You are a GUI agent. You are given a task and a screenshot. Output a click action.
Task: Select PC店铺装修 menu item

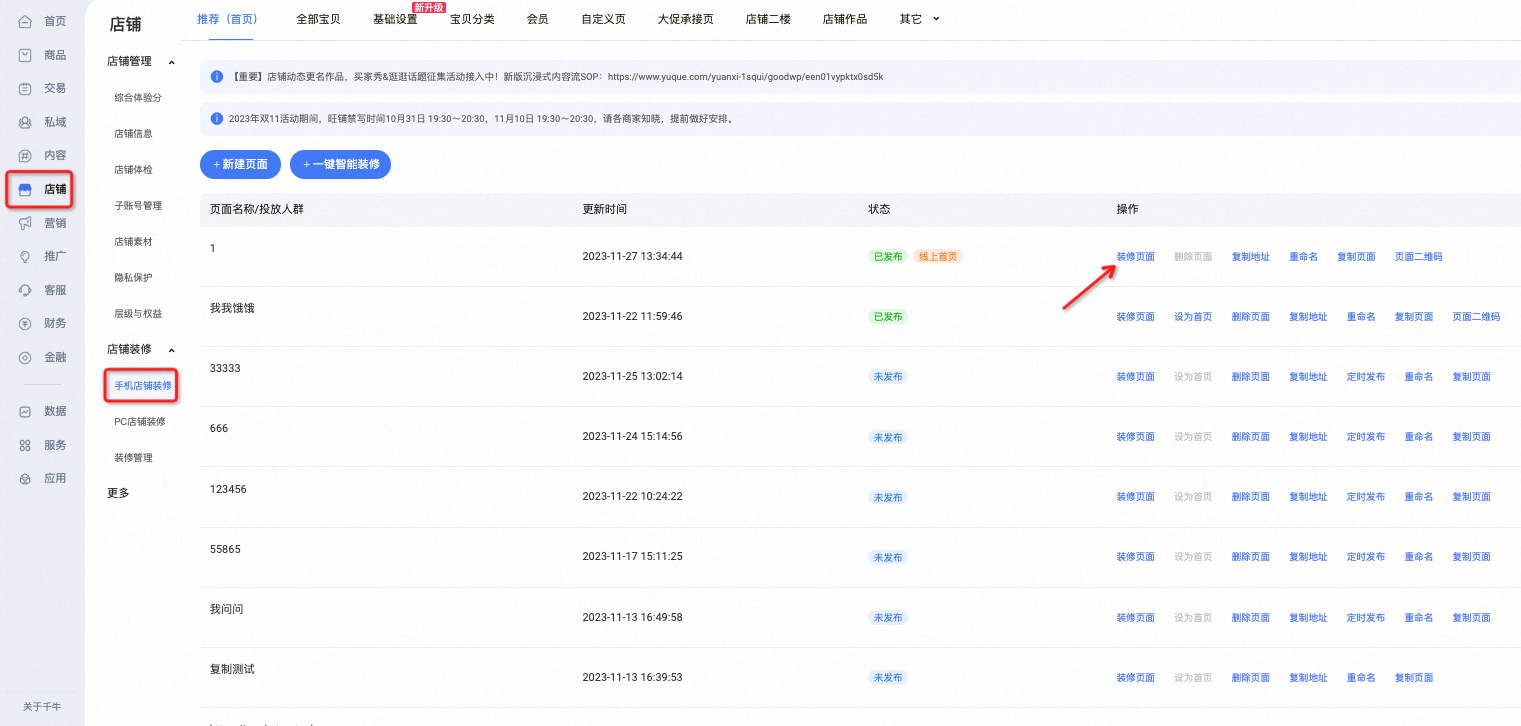(140, 422)
